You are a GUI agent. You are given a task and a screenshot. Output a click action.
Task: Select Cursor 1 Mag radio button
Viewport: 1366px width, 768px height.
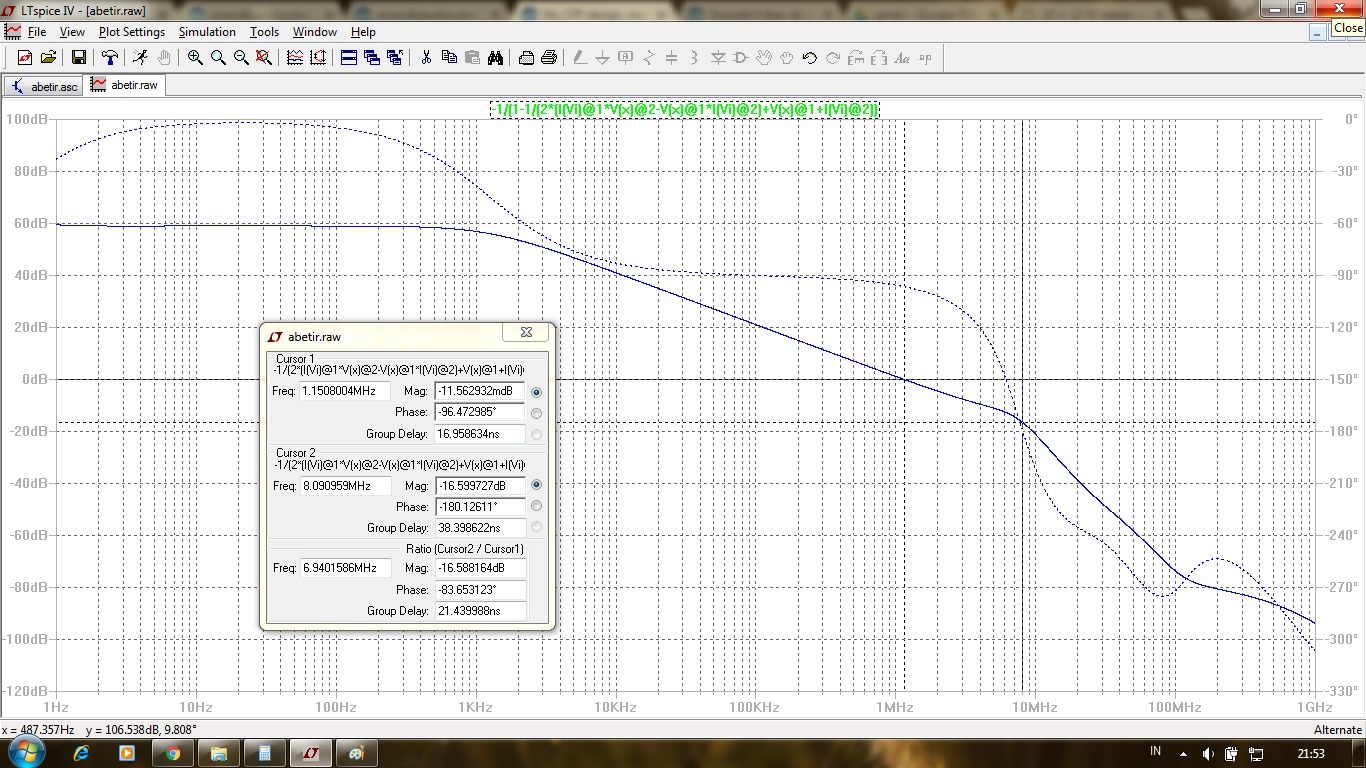(537, 392)
